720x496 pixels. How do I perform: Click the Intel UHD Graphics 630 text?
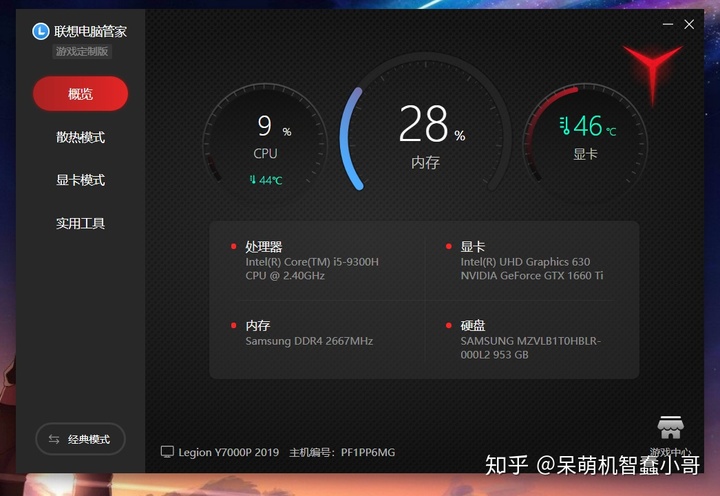point(525,262)
